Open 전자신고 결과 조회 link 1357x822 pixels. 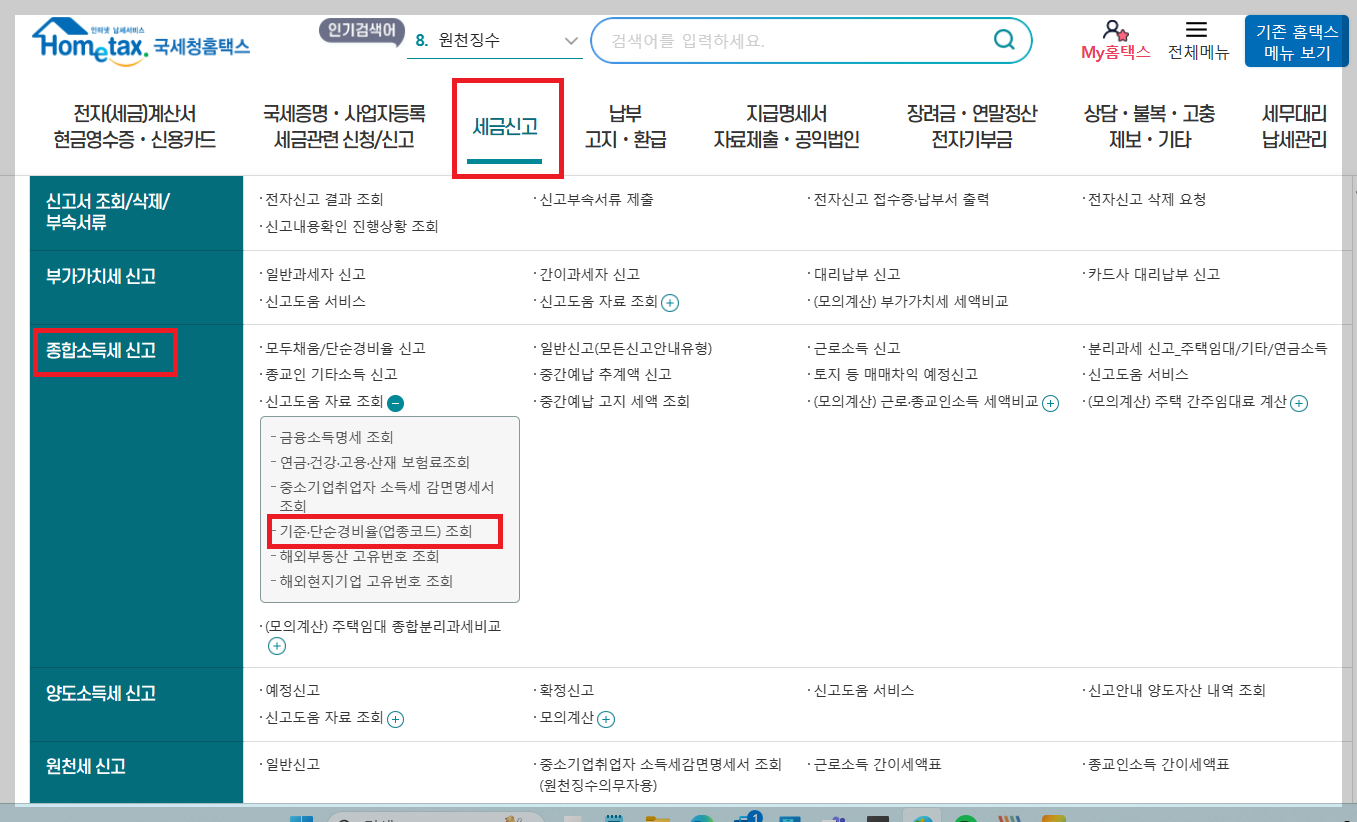(324, 200)
